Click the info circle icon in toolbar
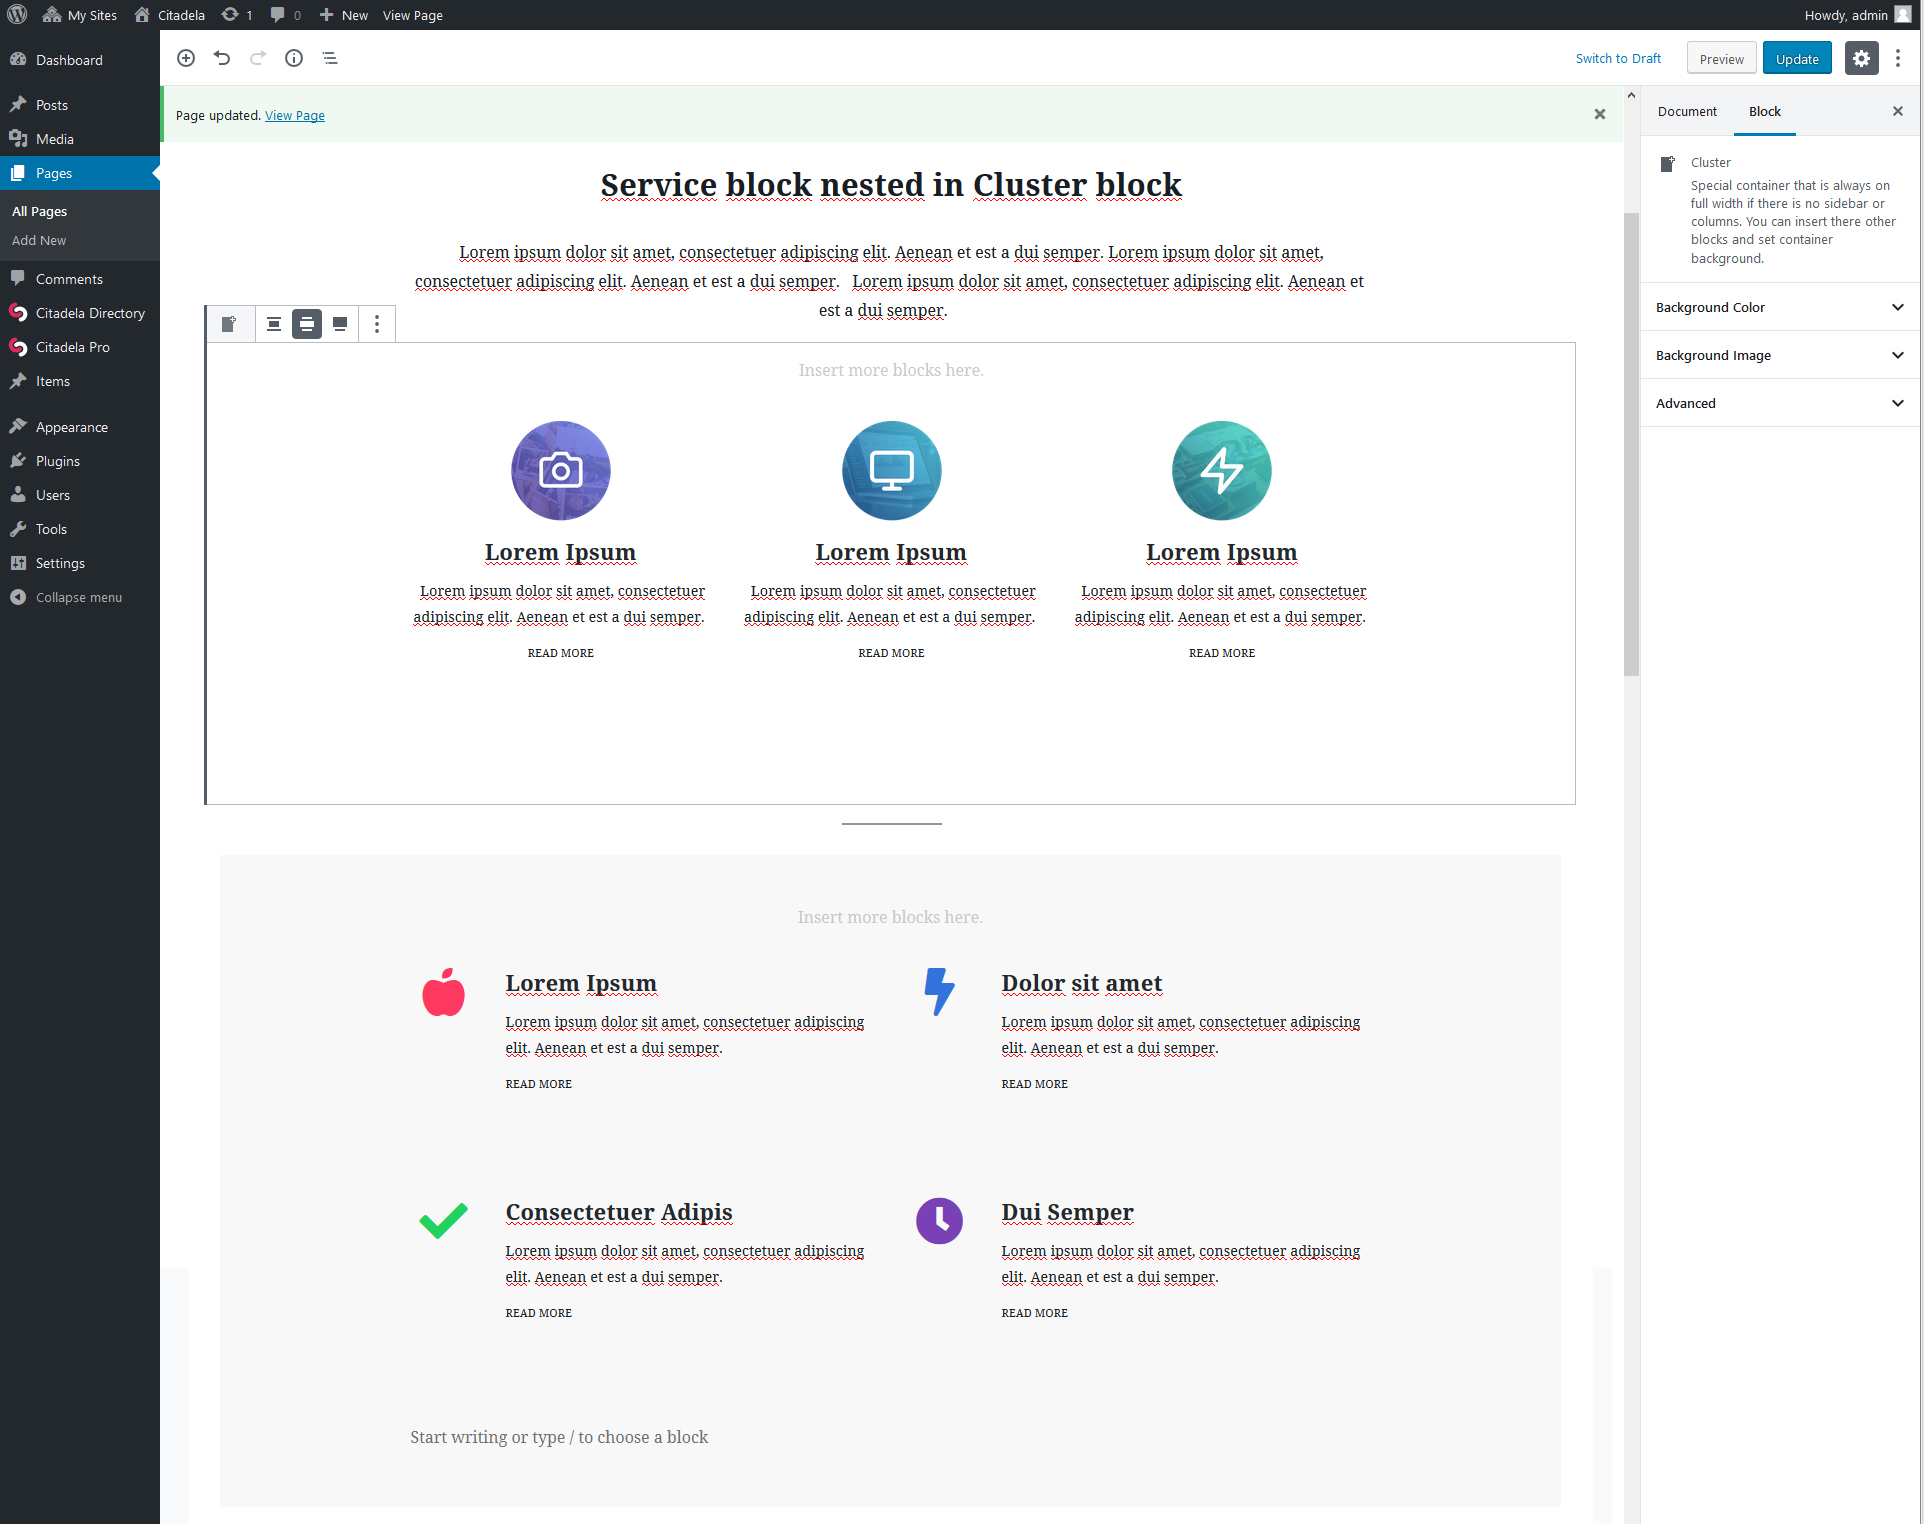Screen dimensions: 1924x1524 (294, 58)
